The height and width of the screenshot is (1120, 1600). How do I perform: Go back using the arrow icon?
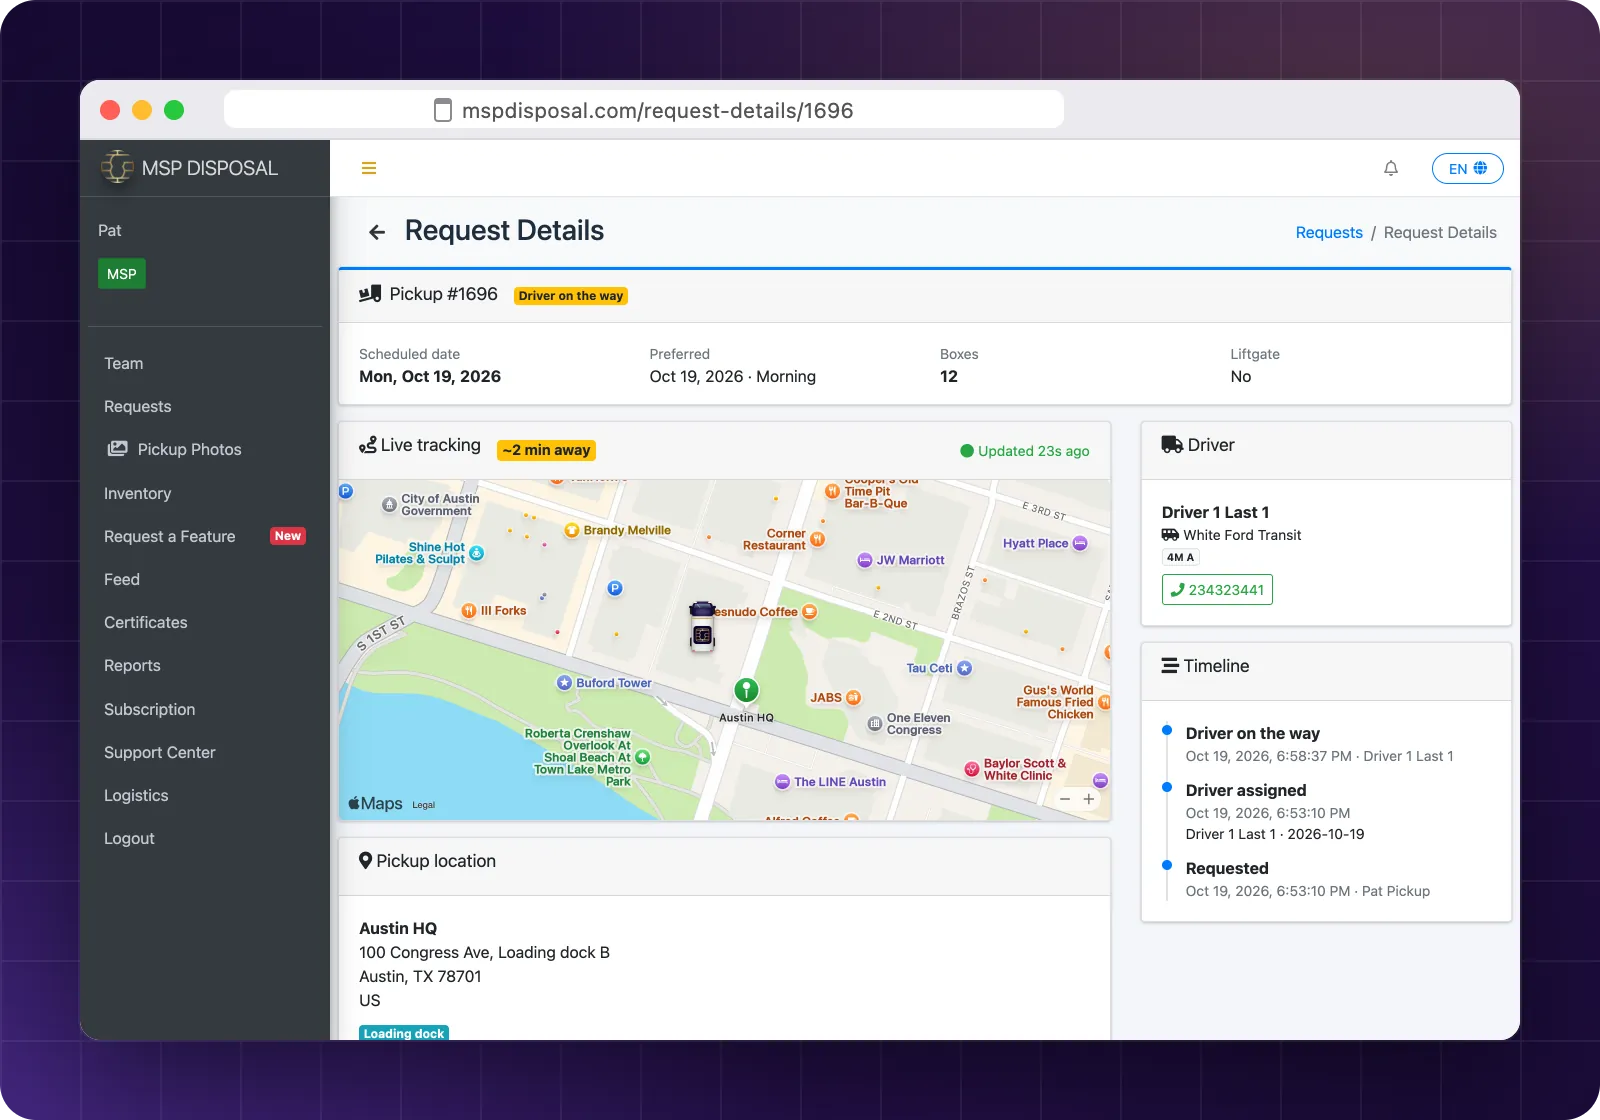(377, 232)
